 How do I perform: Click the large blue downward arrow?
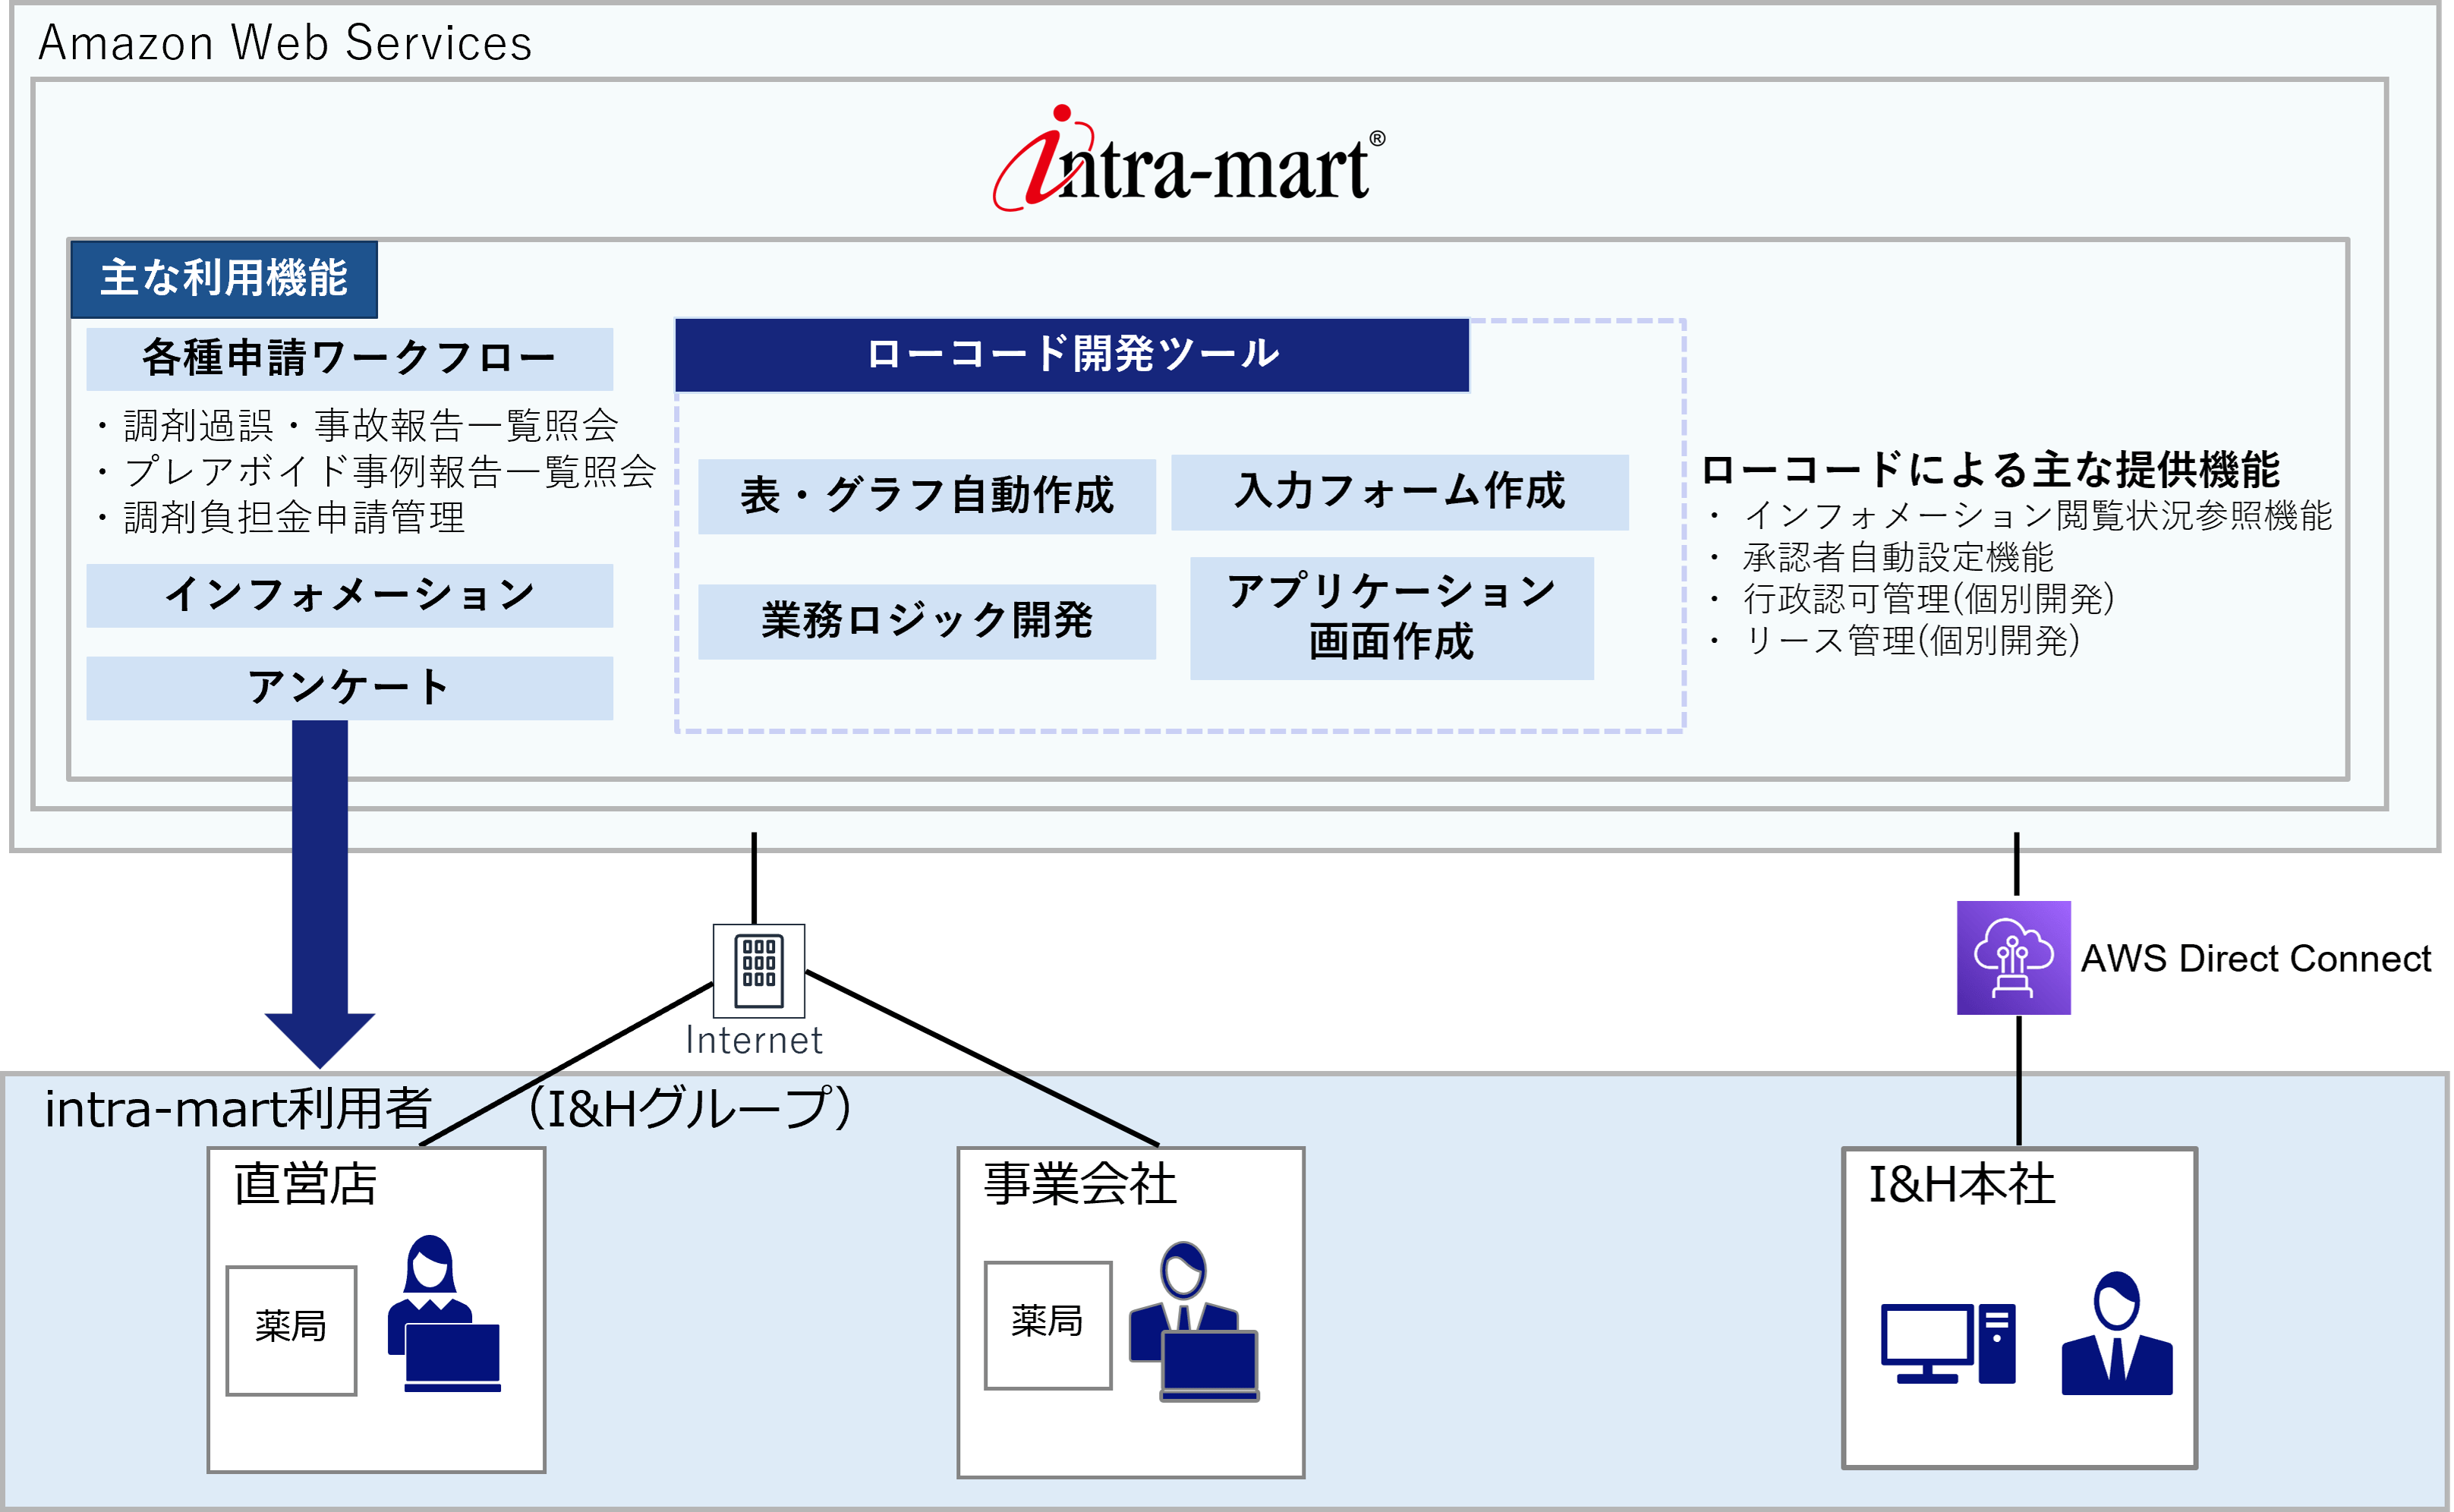320,890
